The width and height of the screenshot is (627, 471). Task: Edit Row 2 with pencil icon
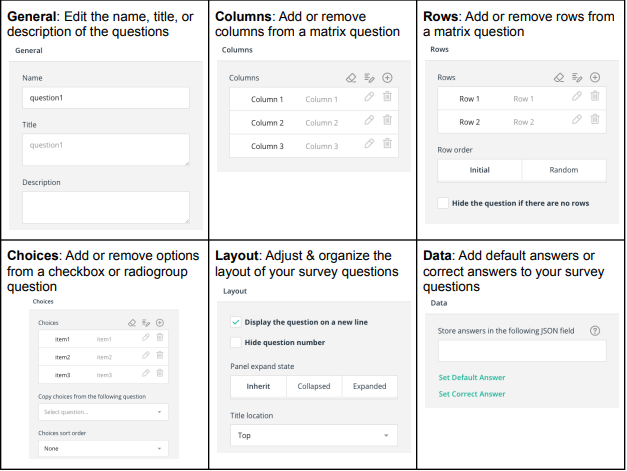[577, 120]
